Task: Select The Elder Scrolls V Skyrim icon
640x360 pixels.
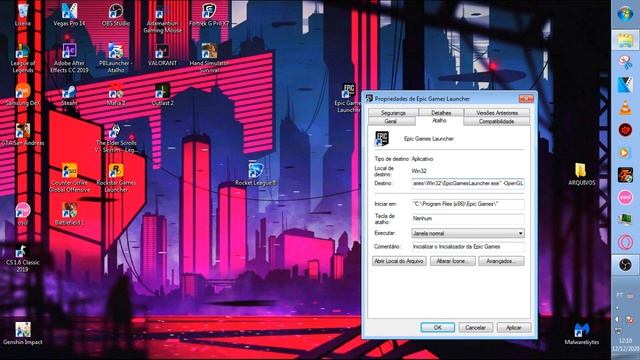Action: pos(116,138)
